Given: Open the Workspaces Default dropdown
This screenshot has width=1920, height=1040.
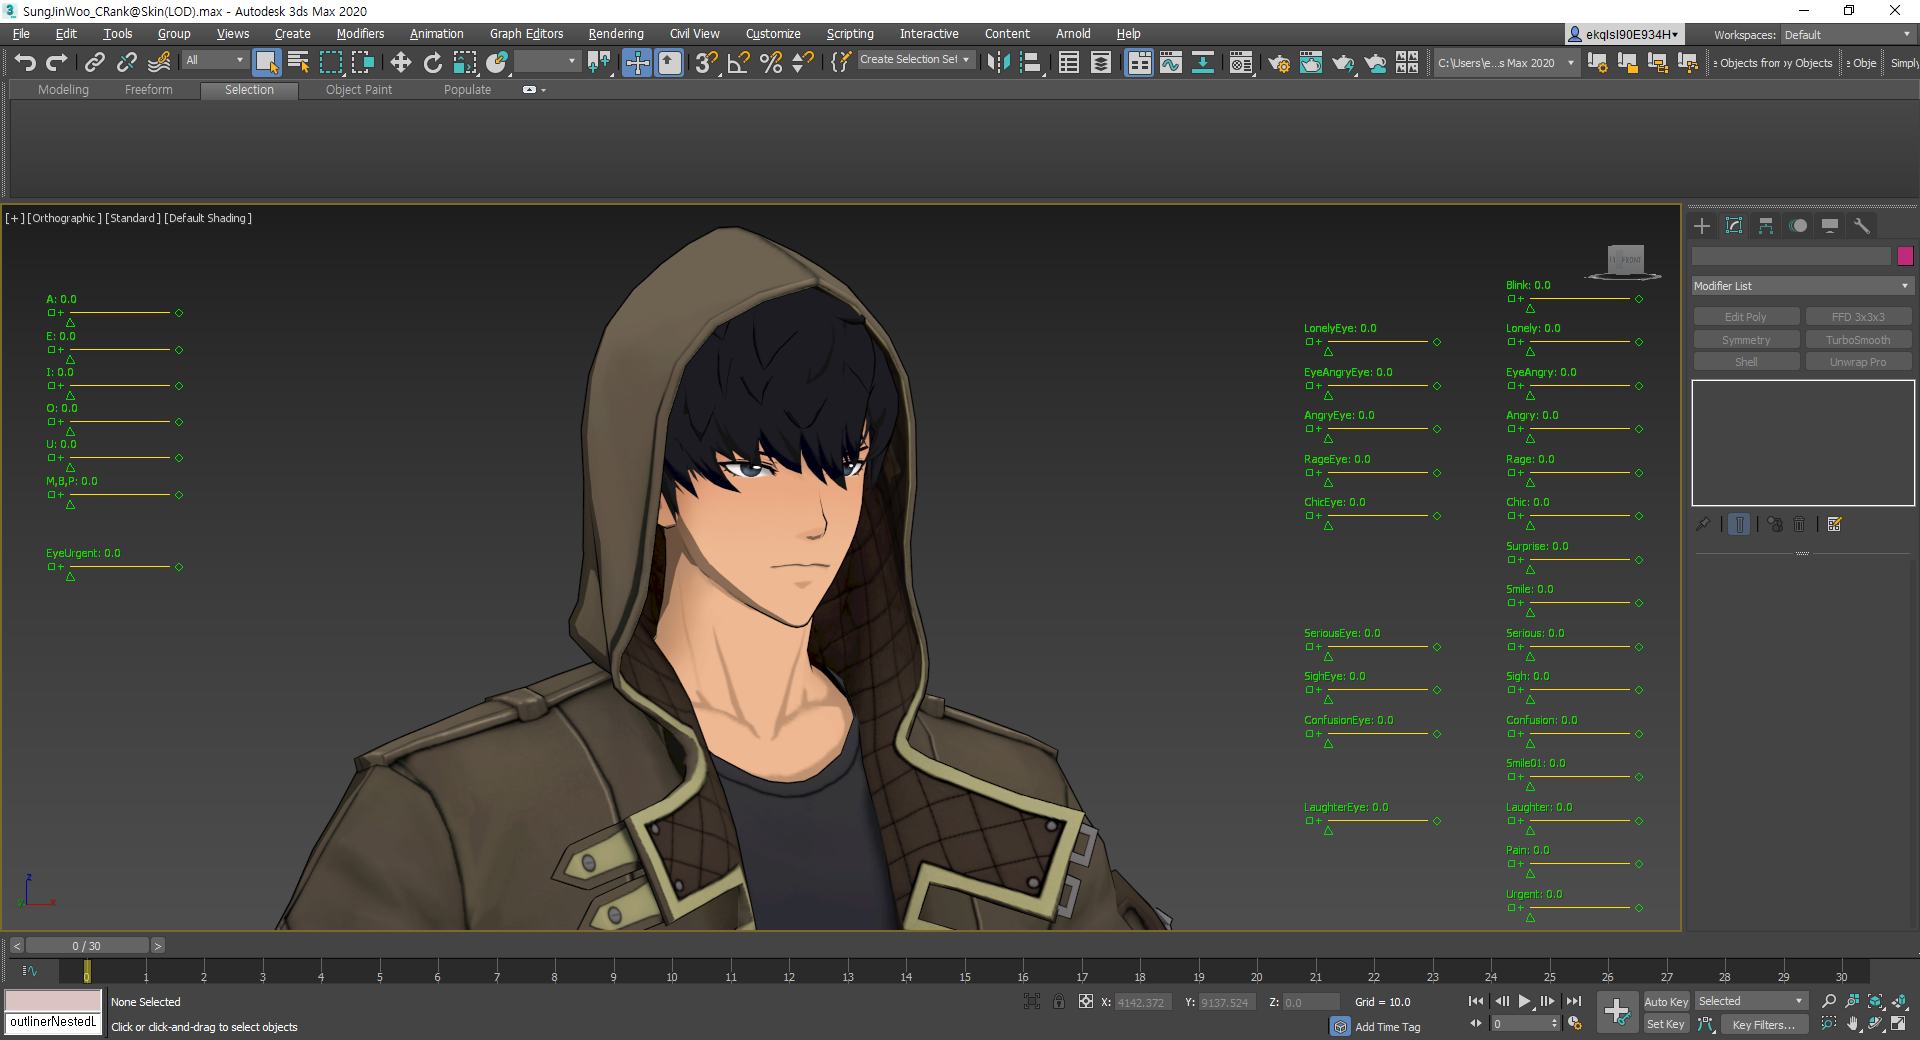Looking at the screenshot, I should point(1846,35).
